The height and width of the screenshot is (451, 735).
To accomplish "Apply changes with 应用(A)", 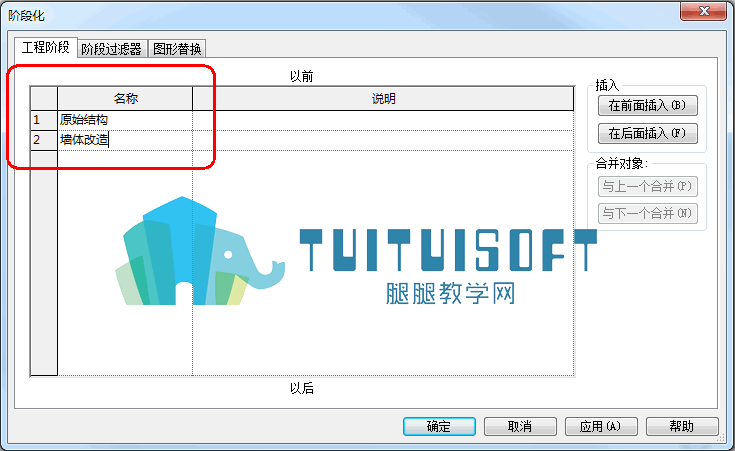I will (x=601, y=426).
